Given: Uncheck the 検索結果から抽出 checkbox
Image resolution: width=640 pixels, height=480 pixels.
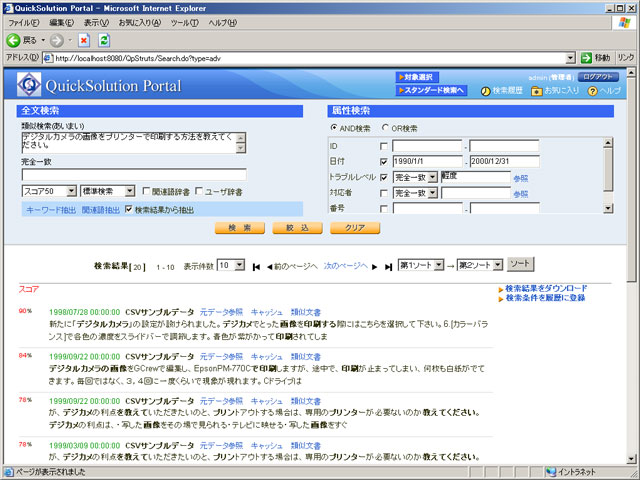Looking at the screenshot, I should (129, 209).
